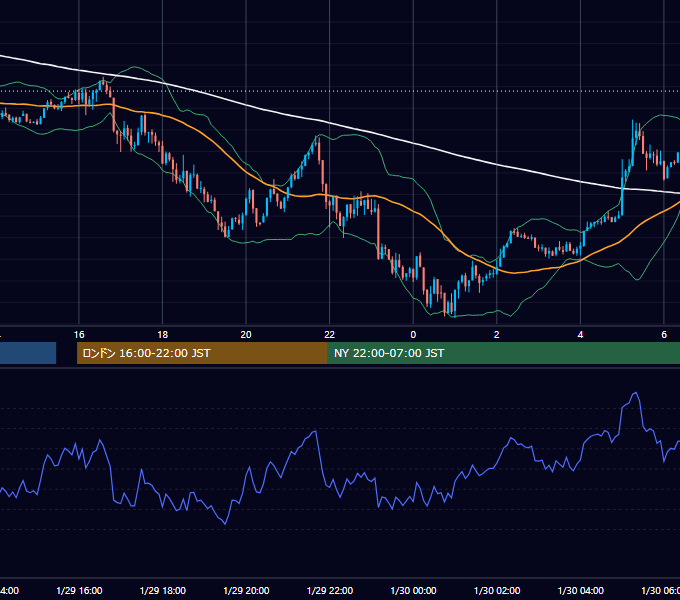Screen dimensions: 680x600
Task: Select the NY 22:00-07:00 JST session bar
Action: pyautogui.click(x=503, y=353)
